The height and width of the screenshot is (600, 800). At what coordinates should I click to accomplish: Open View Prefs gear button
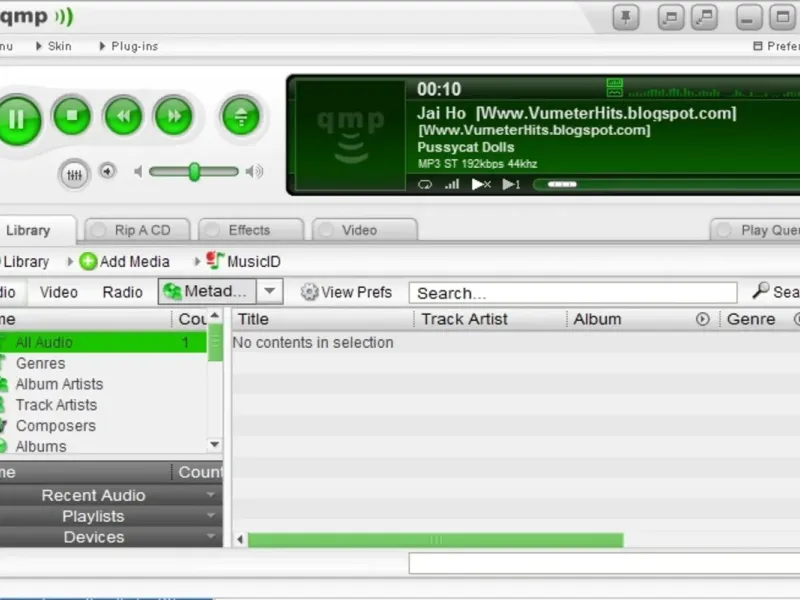(x=346, y=292)
